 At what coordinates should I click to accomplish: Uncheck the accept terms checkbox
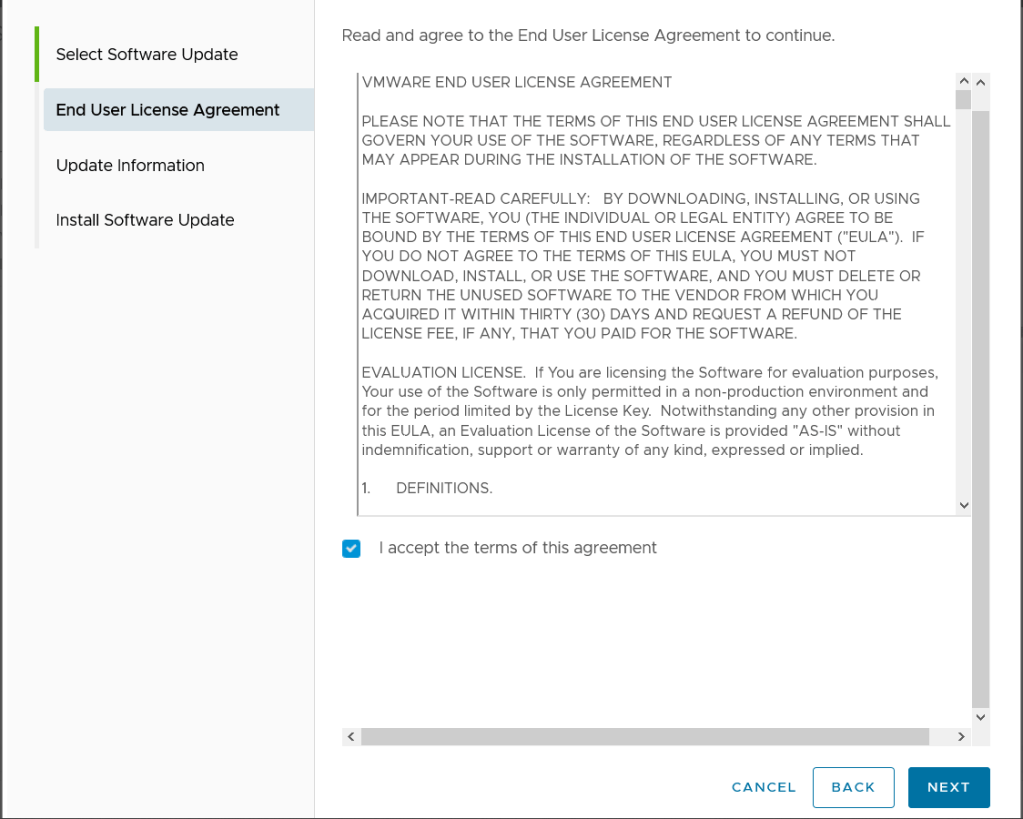(351, 548)
